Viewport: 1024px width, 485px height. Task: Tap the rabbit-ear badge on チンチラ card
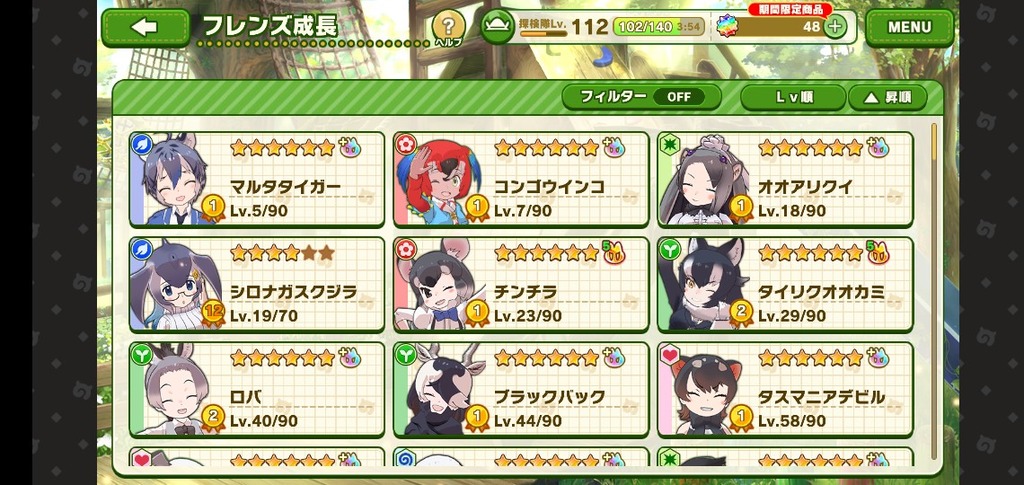tap(613, 252)
